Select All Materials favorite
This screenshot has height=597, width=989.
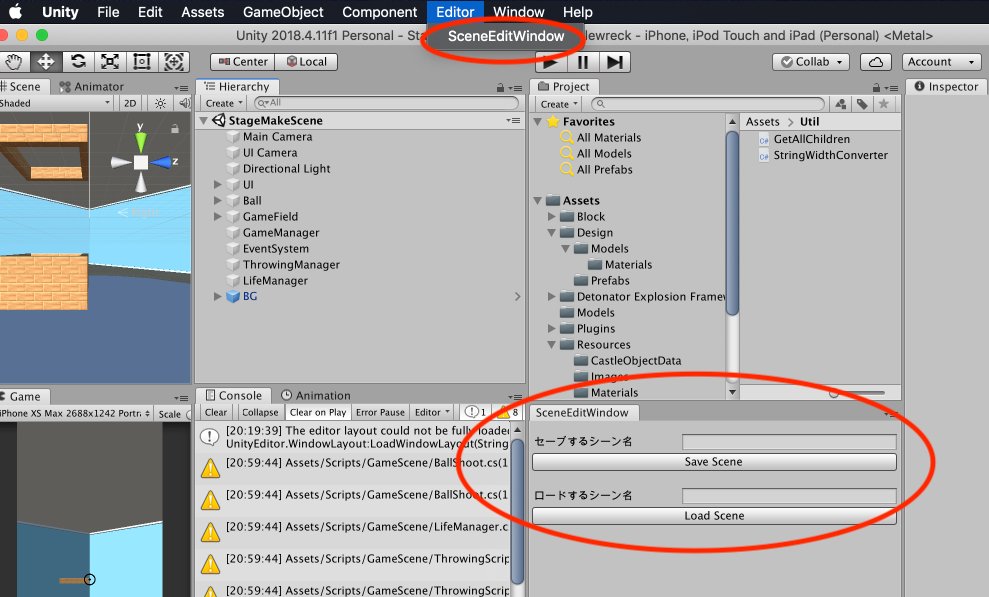pos(609,137)
